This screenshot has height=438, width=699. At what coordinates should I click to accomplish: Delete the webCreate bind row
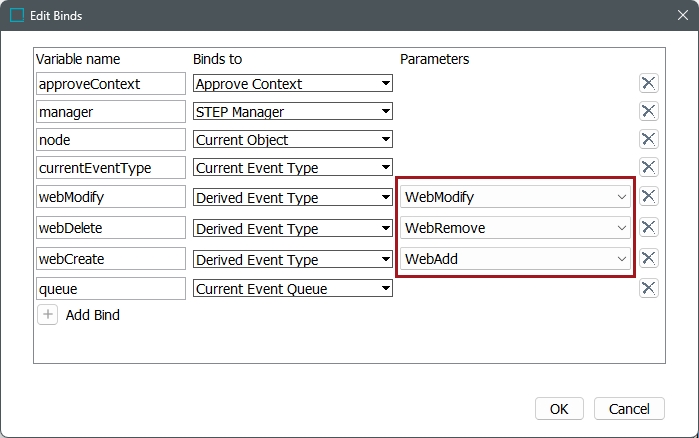pos(648,259)
